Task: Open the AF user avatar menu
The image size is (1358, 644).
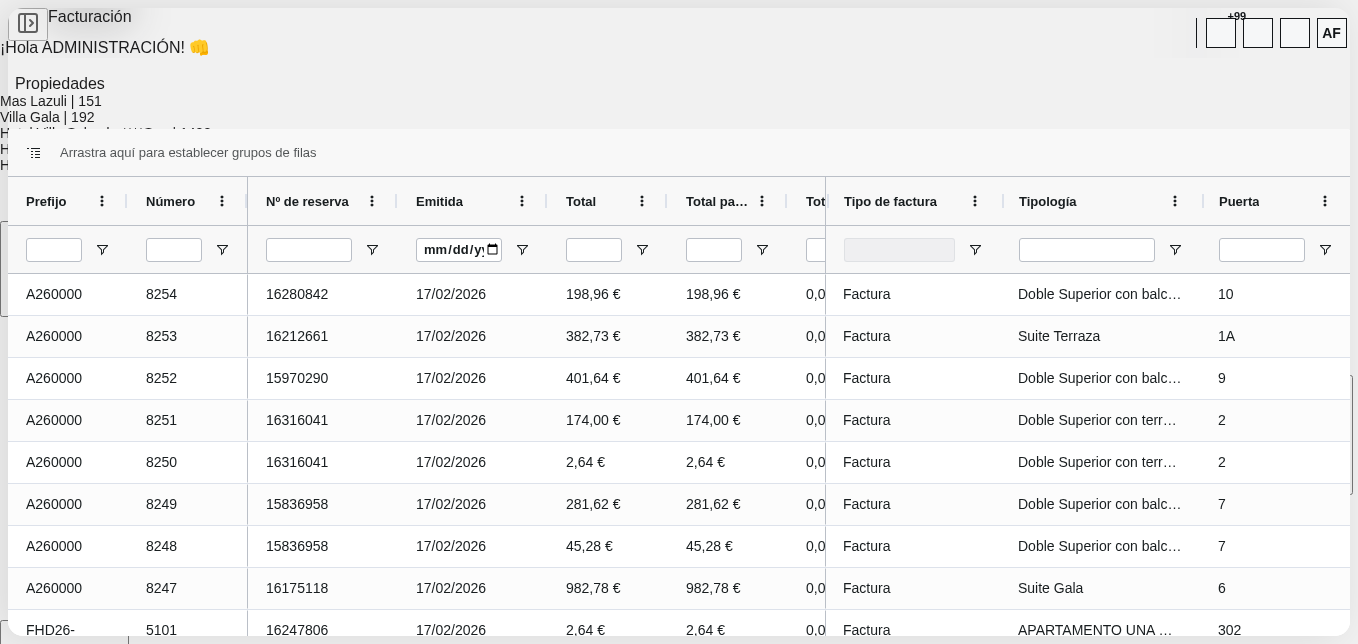Action: (1331, 33)
